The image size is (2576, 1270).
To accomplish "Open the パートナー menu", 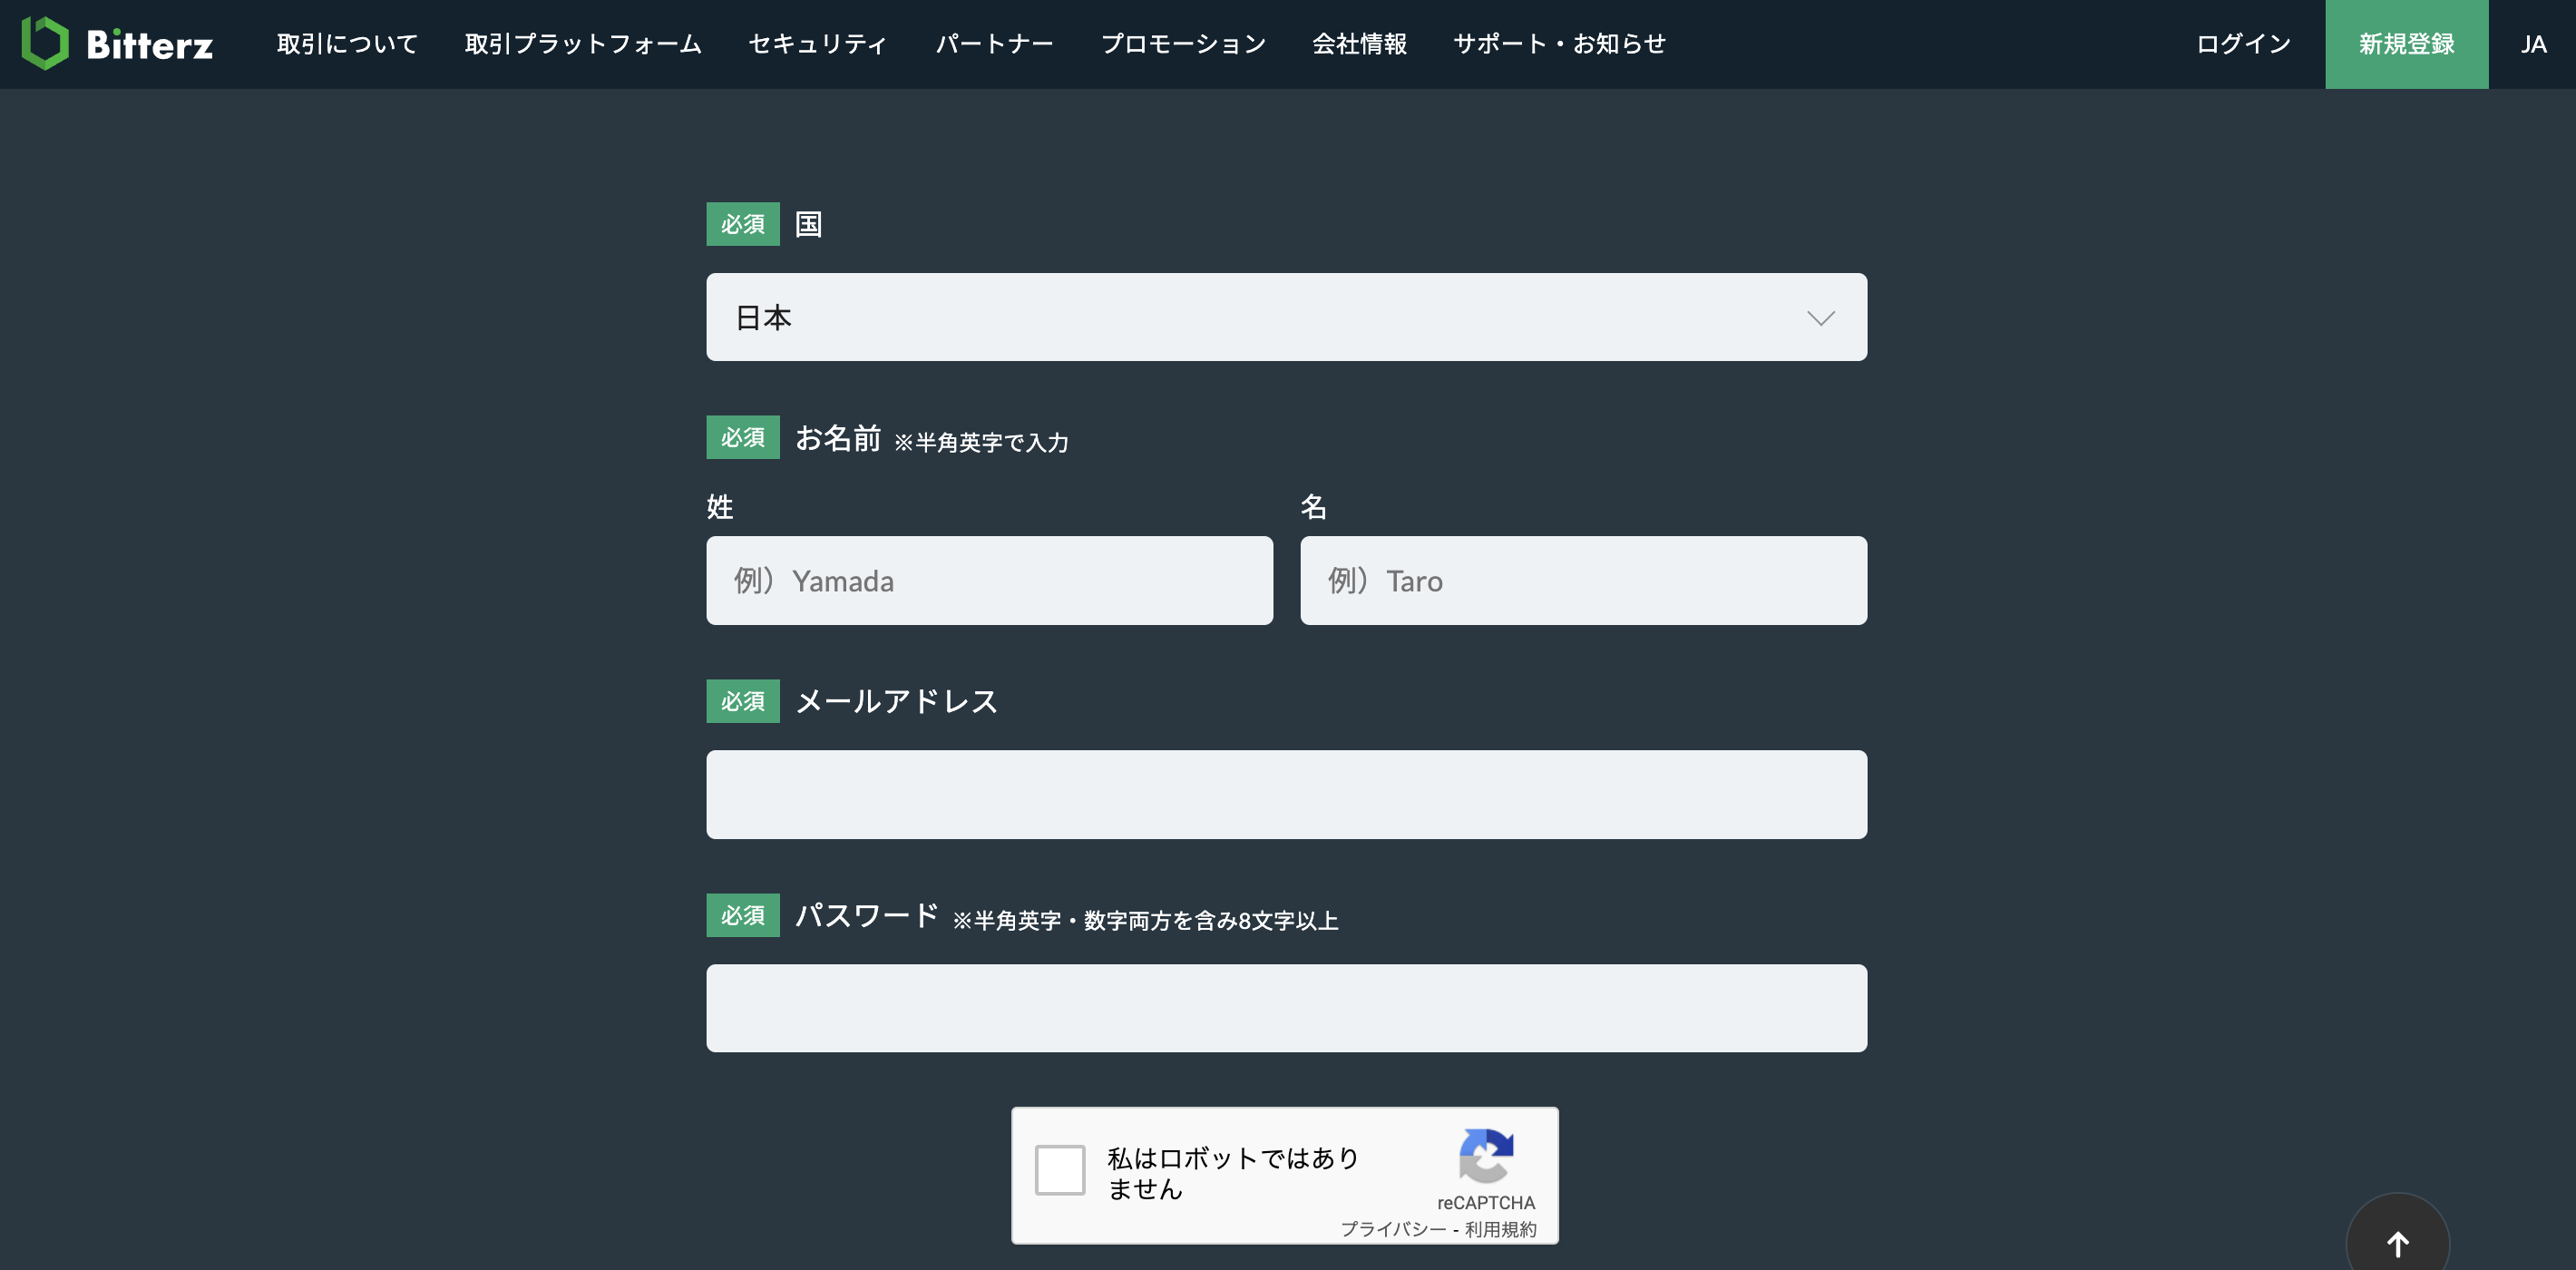I will pyautogui.click(x=995, y=43).
